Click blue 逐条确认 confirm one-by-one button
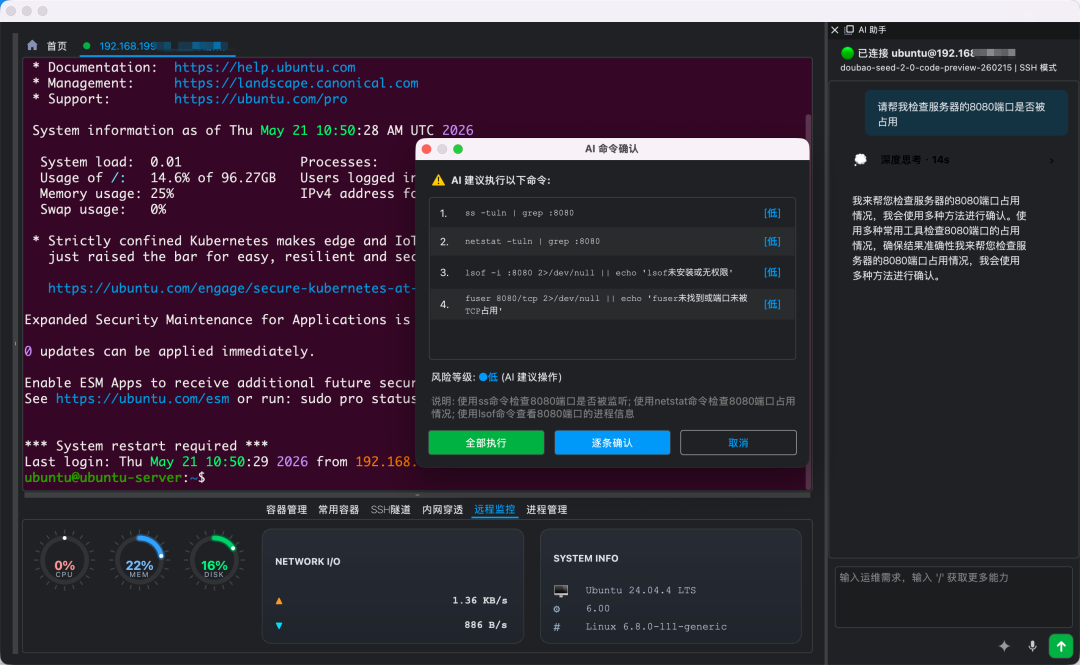Viewport: 1080px width, 665px height. coord(612,442)
